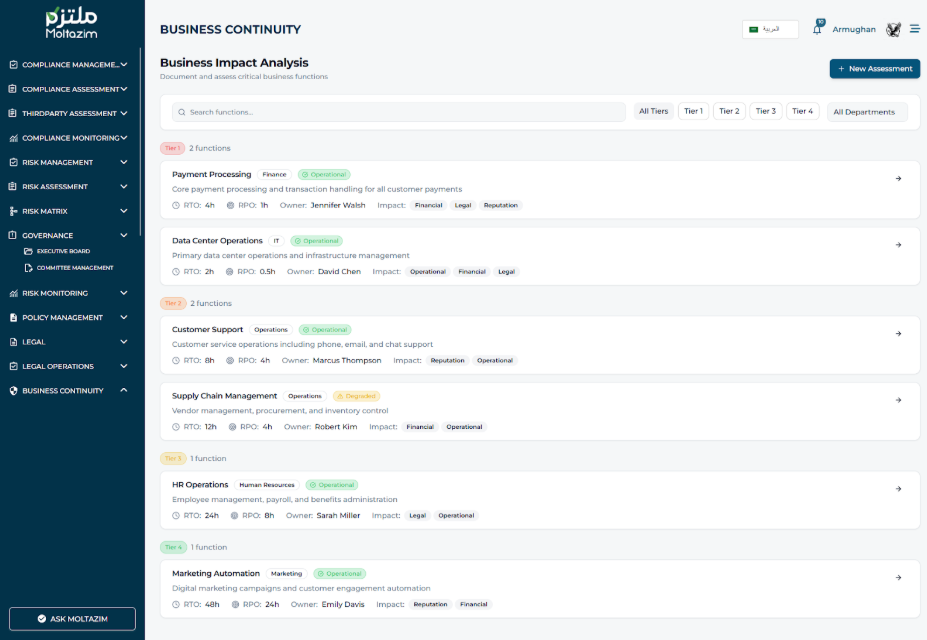Click arrow on Marketing Automation card
927x640 pixels.
pyautogui.click(x=898, y=578)
